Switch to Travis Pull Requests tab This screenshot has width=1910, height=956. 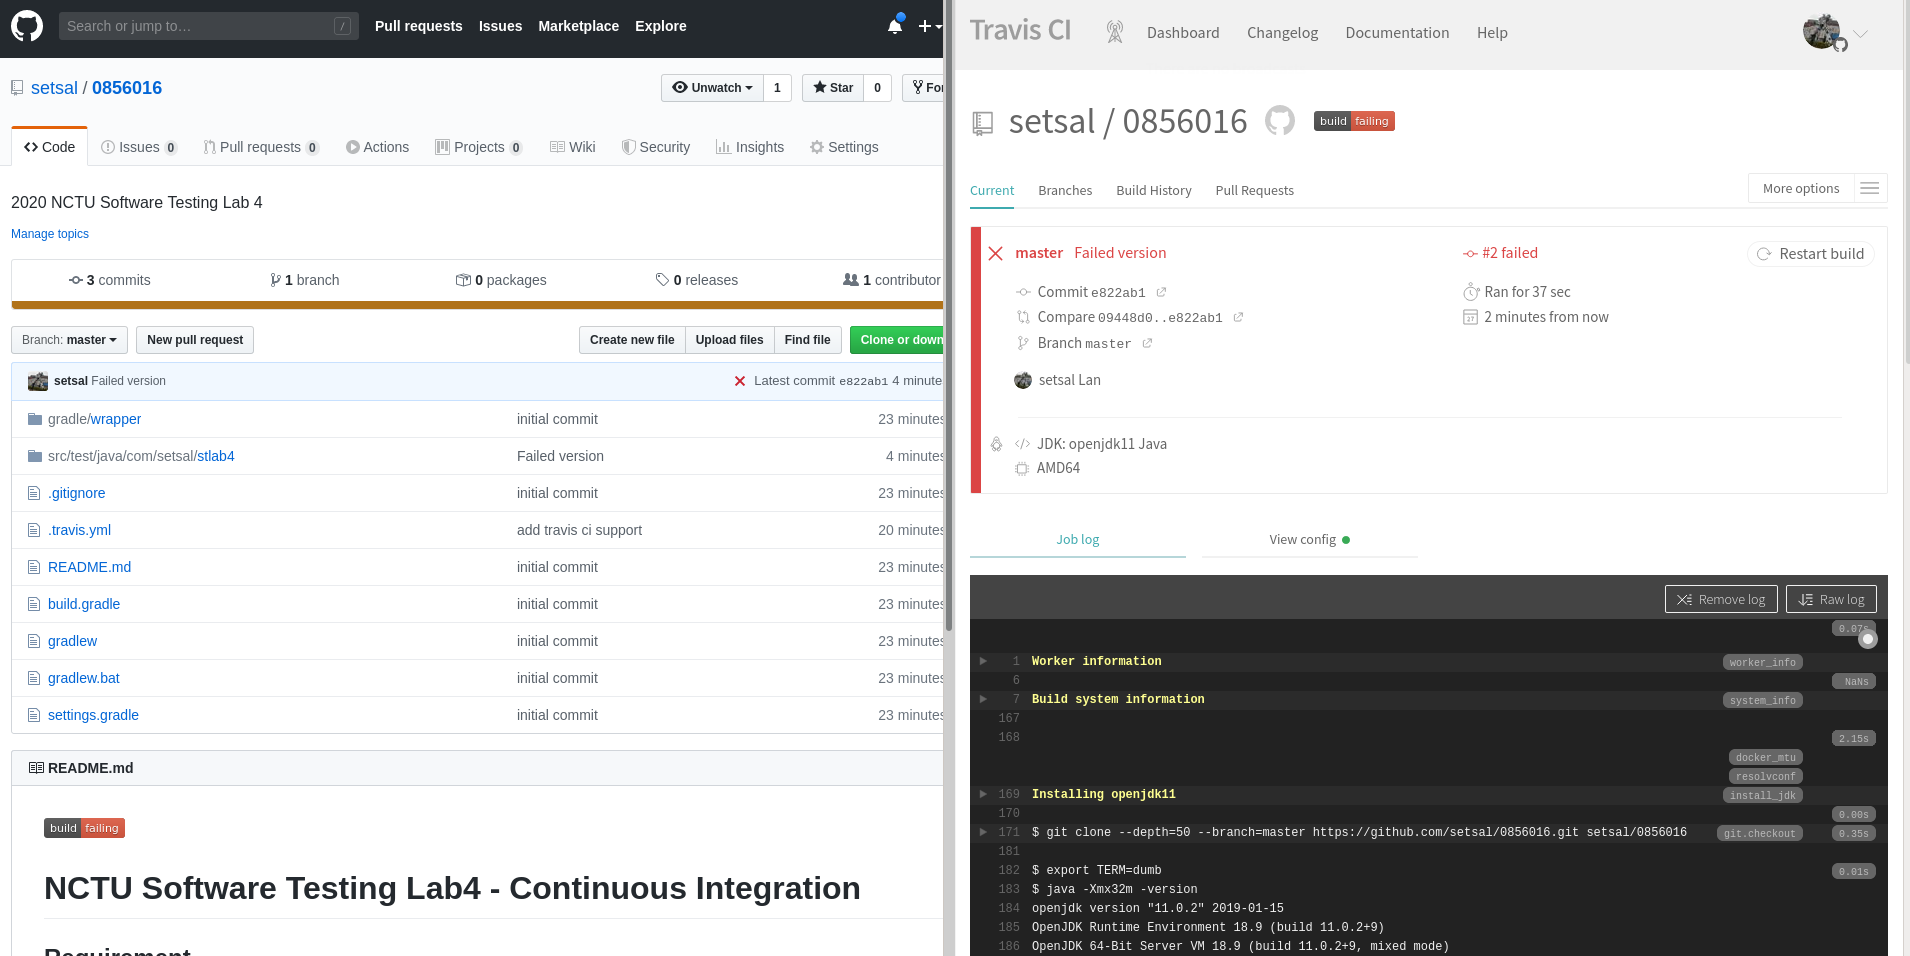click(x=1254, y=191)
